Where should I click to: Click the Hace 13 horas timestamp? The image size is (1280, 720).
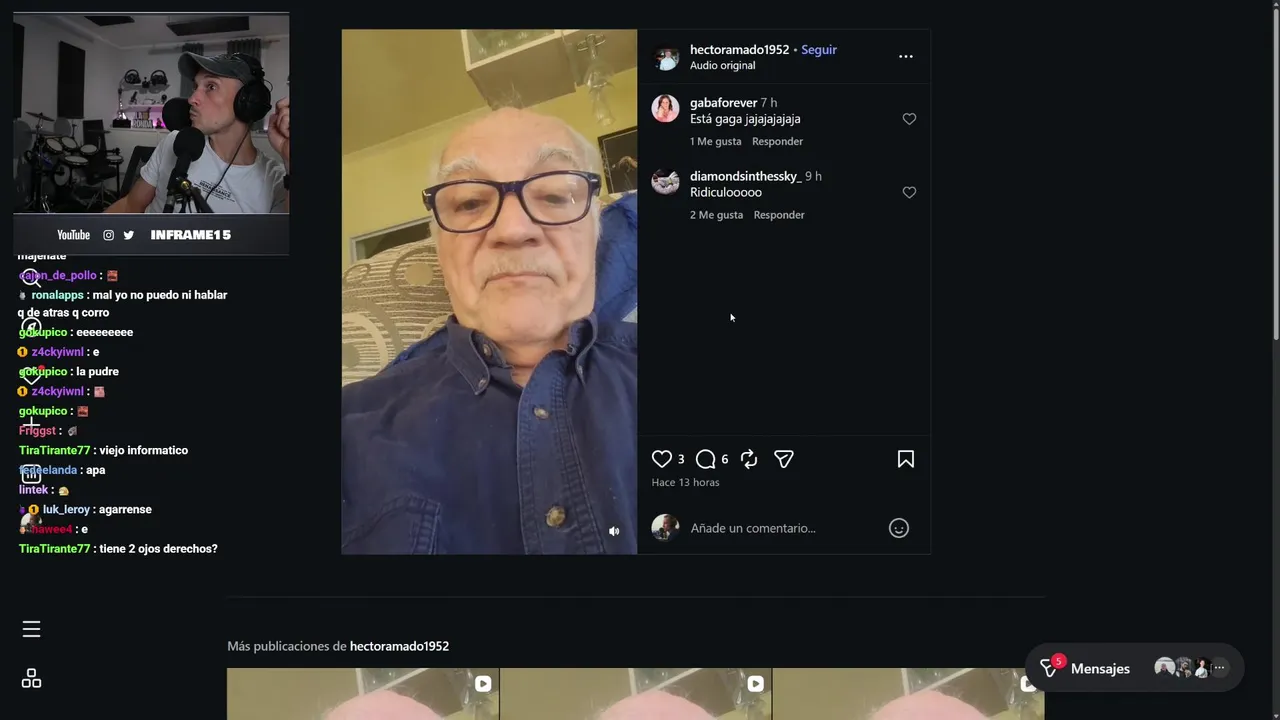(685, 482)
